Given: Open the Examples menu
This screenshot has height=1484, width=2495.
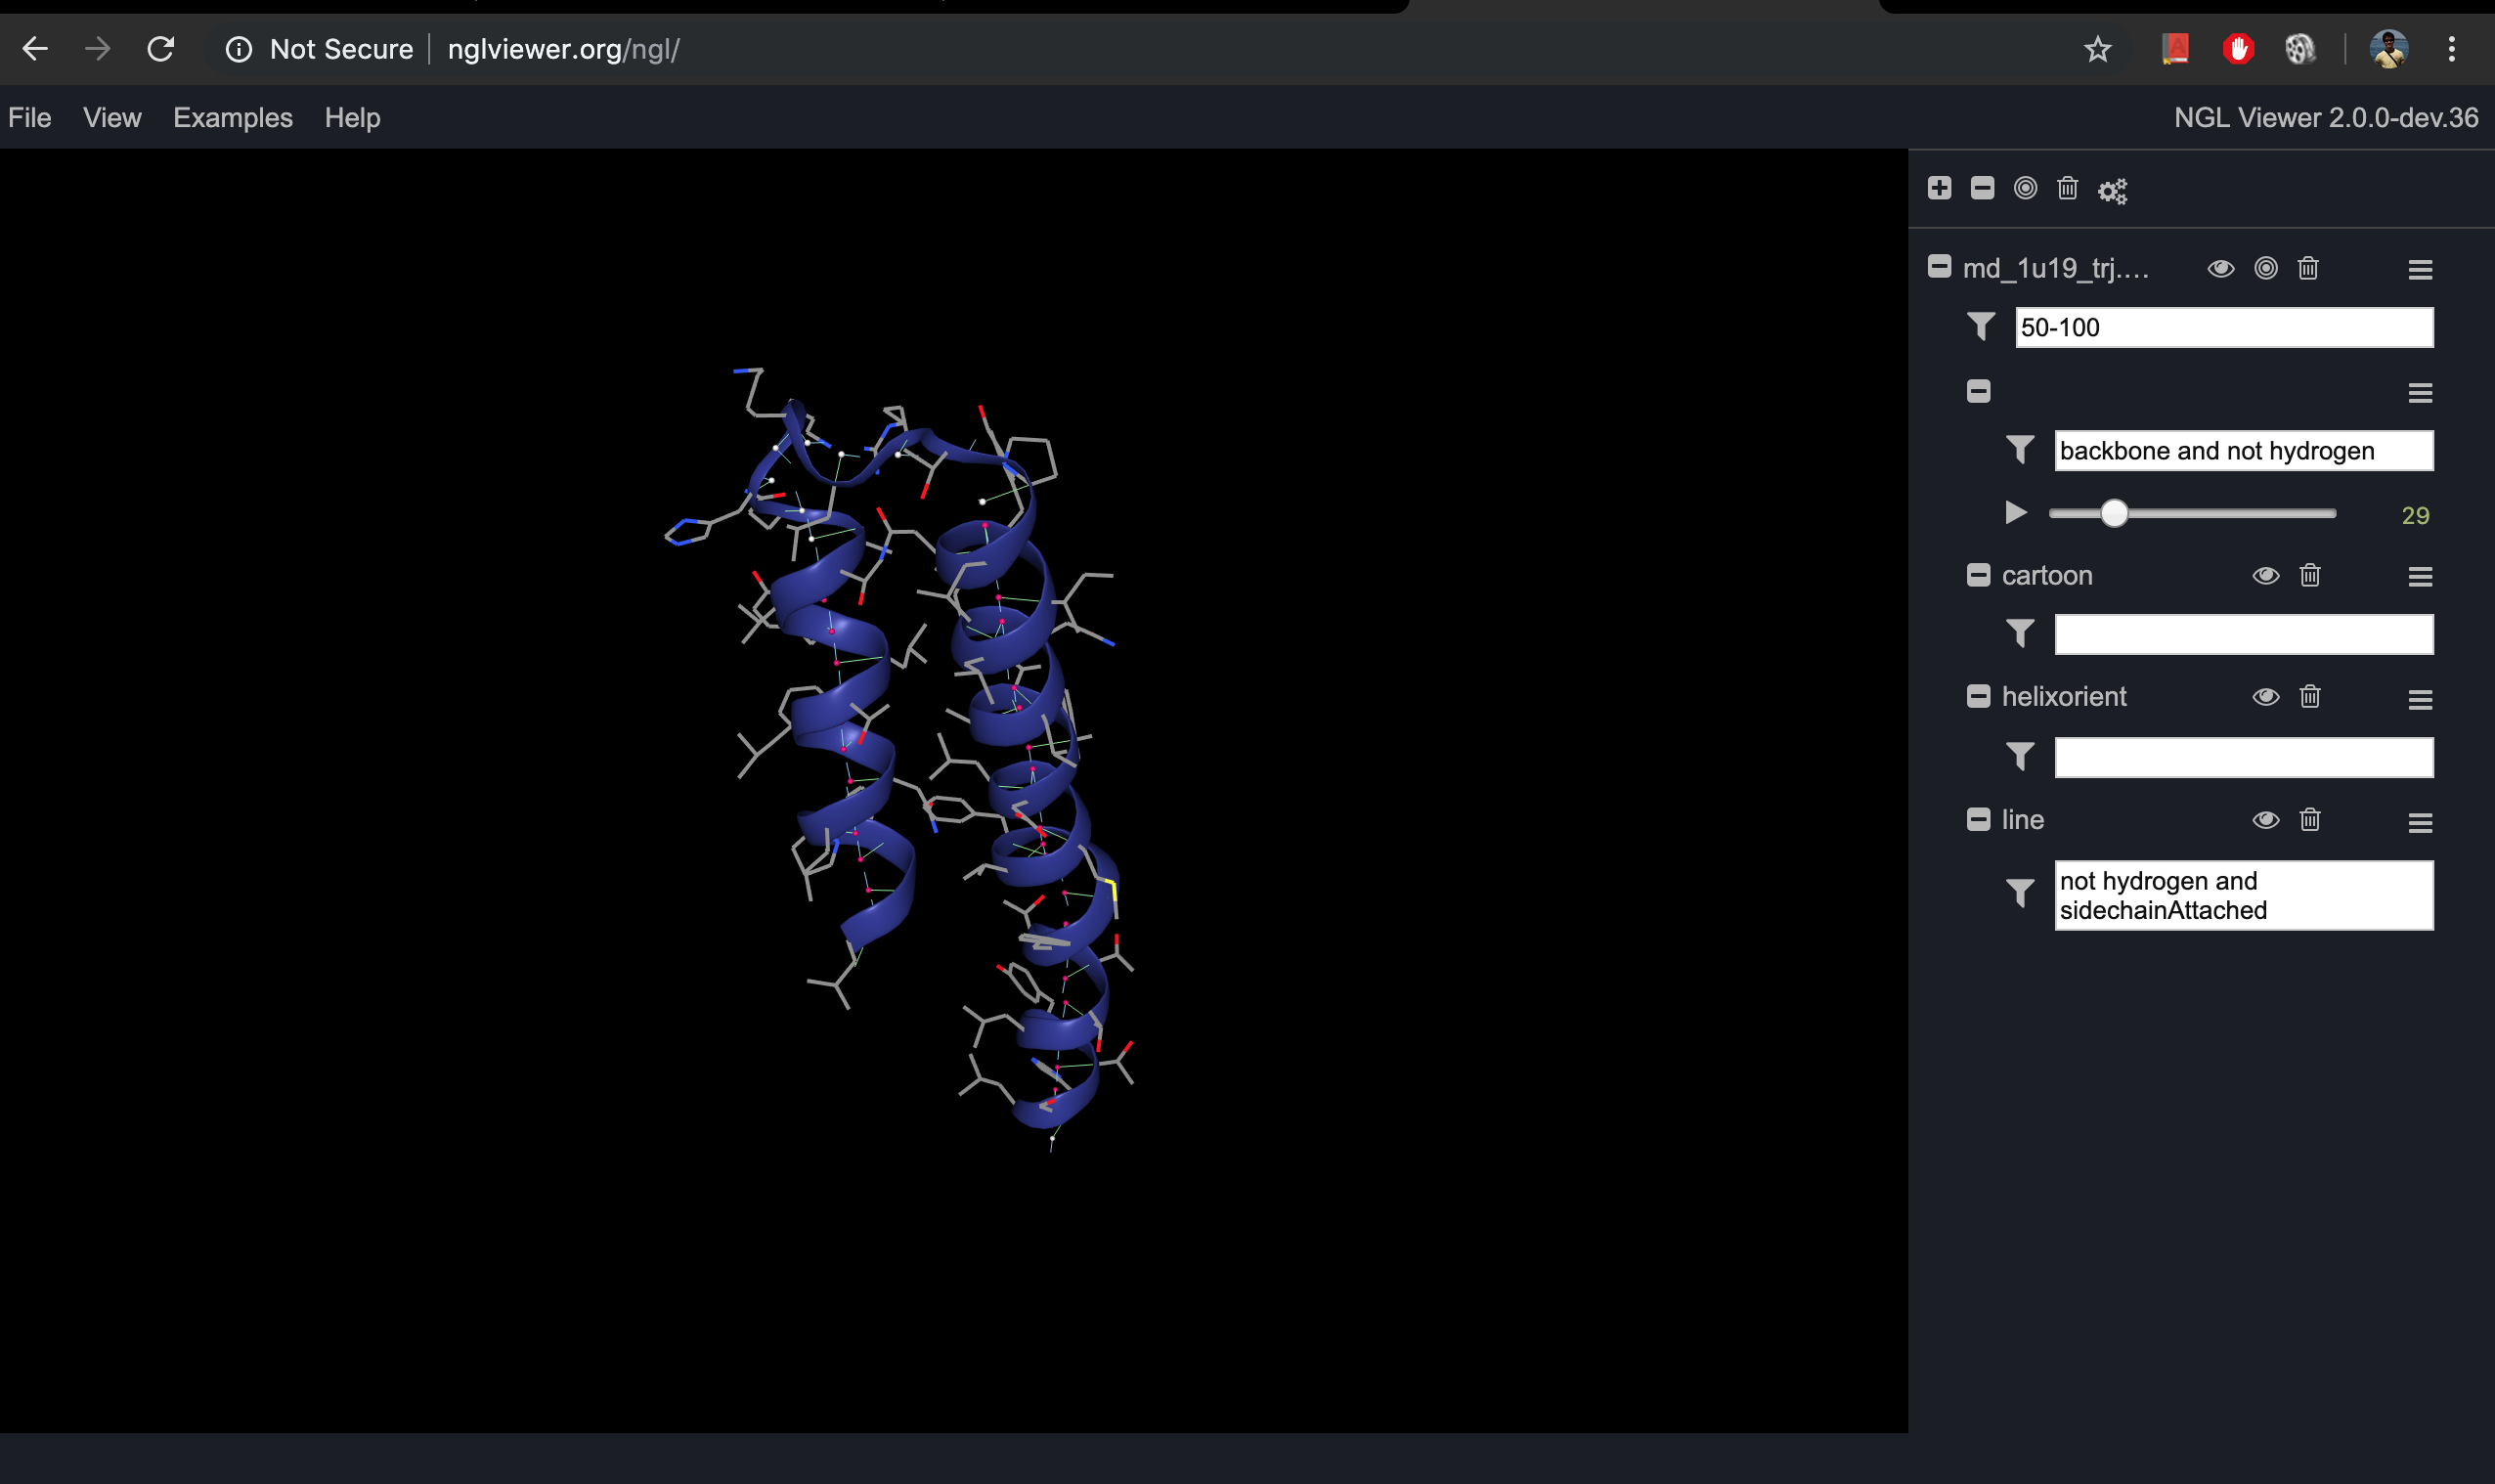Looking at the screenshot, I should pos(232,118).
